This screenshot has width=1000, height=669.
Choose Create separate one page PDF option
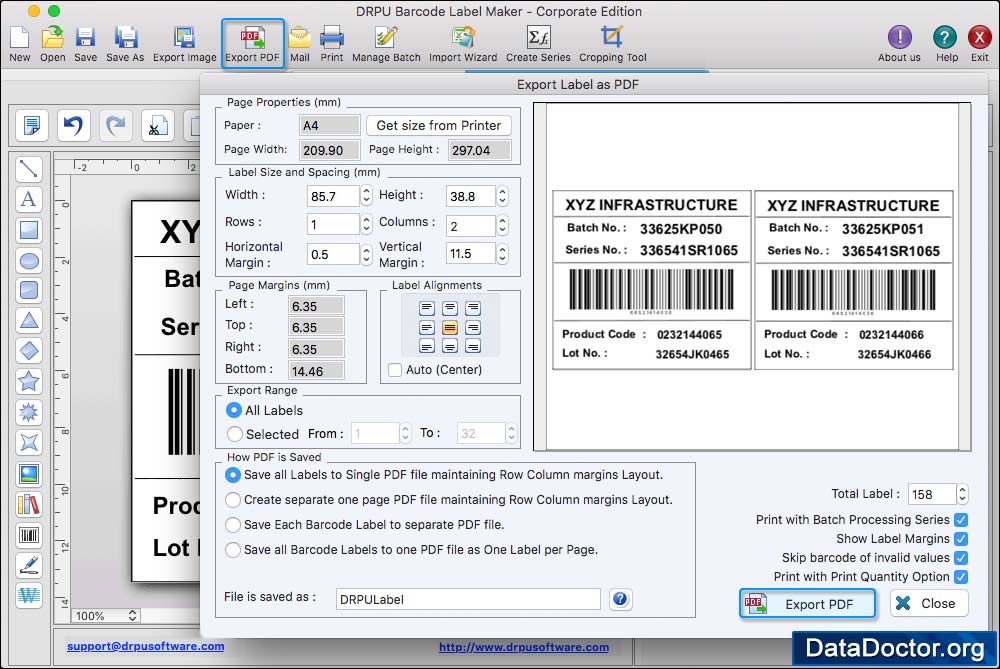pos(233,500)
